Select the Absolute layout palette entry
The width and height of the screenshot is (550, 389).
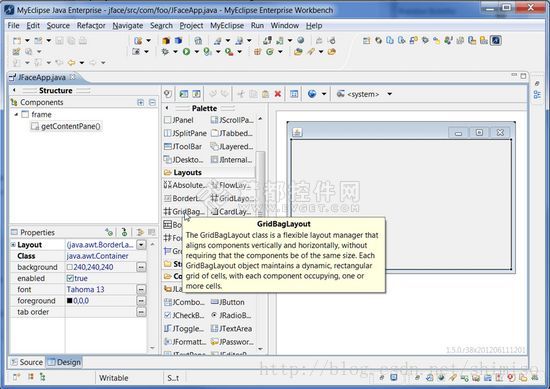185,185
